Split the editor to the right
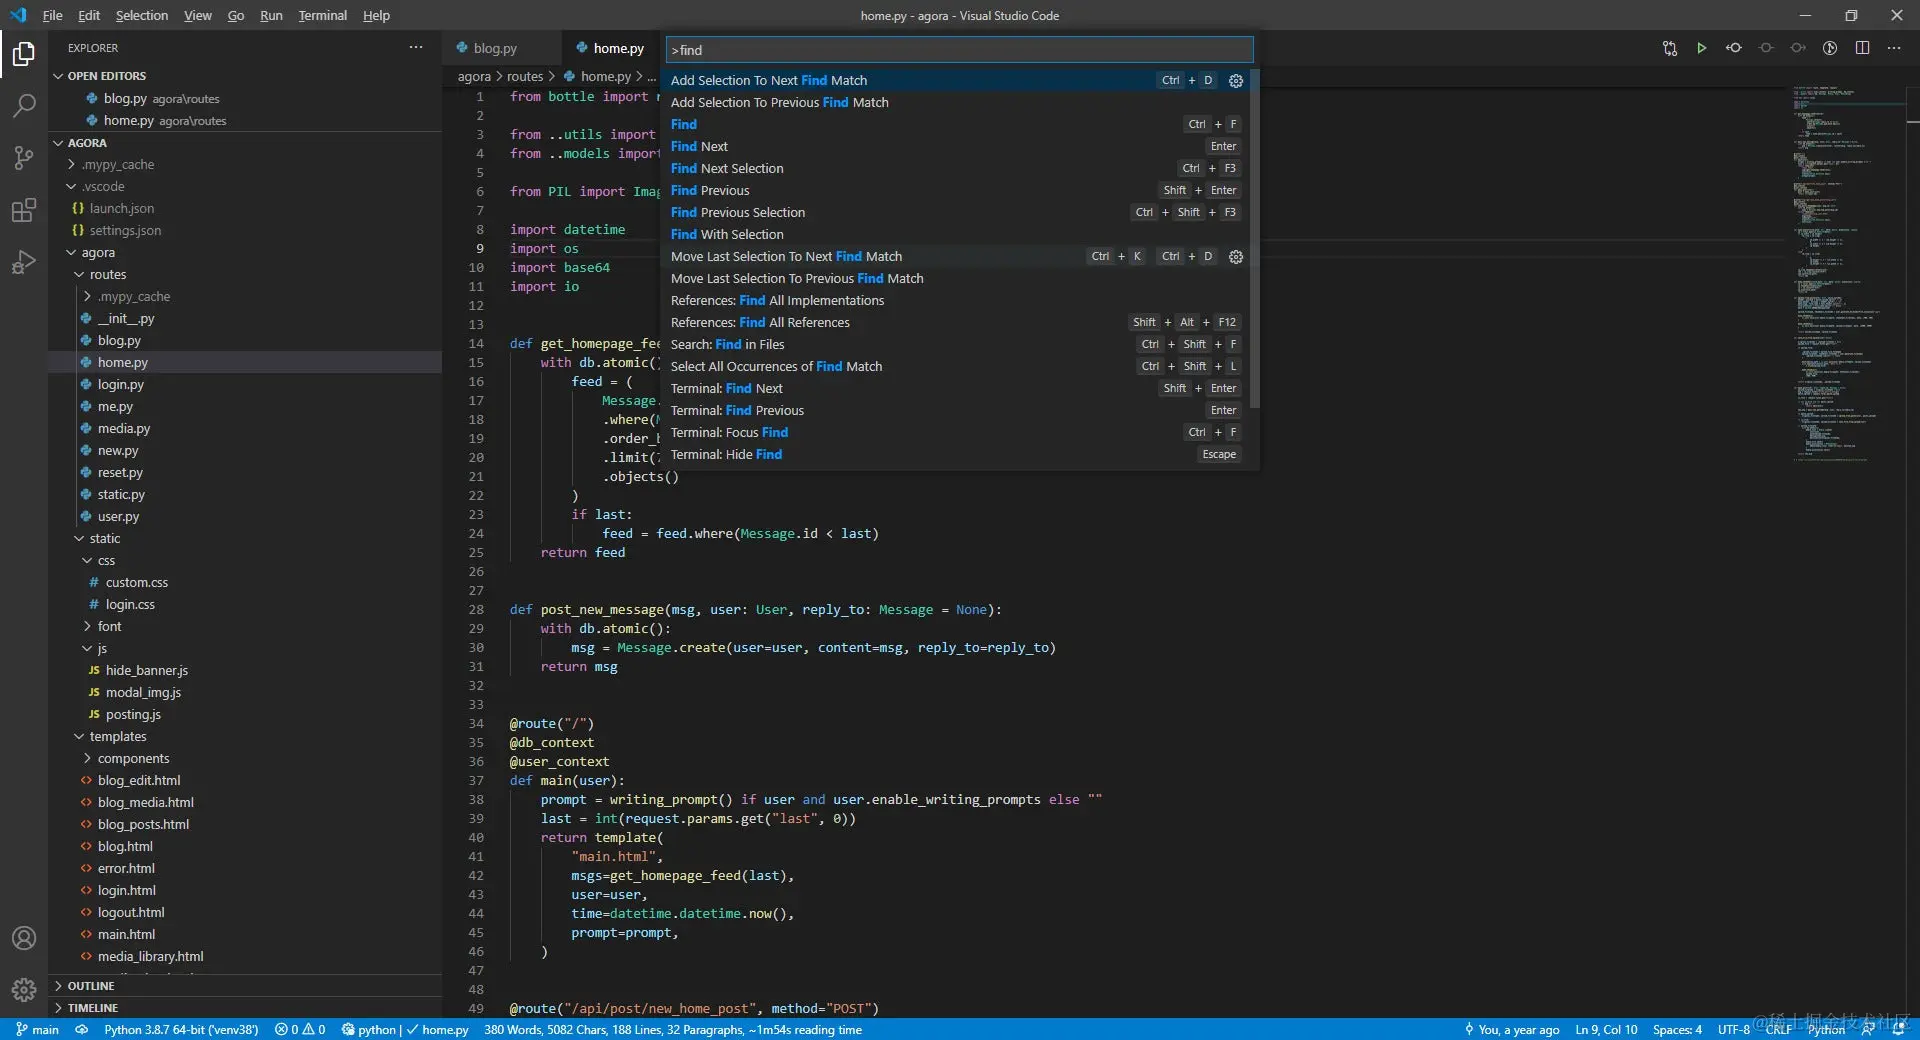The width and height of the screenshot is (1920, 1040). click(x=1862, y=48)
